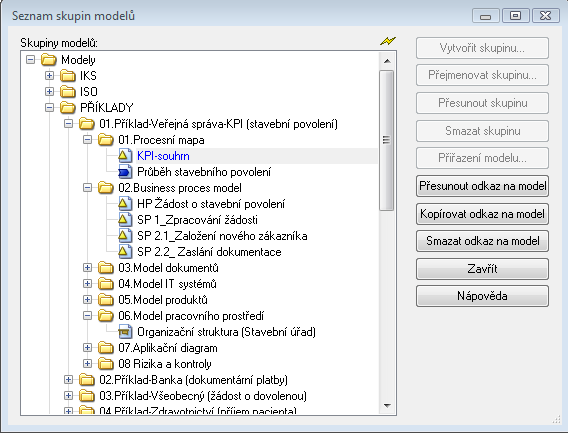Screen dimensions: 568x433
Task: Click the Modely root folder icon
Action: click(49, 59)
